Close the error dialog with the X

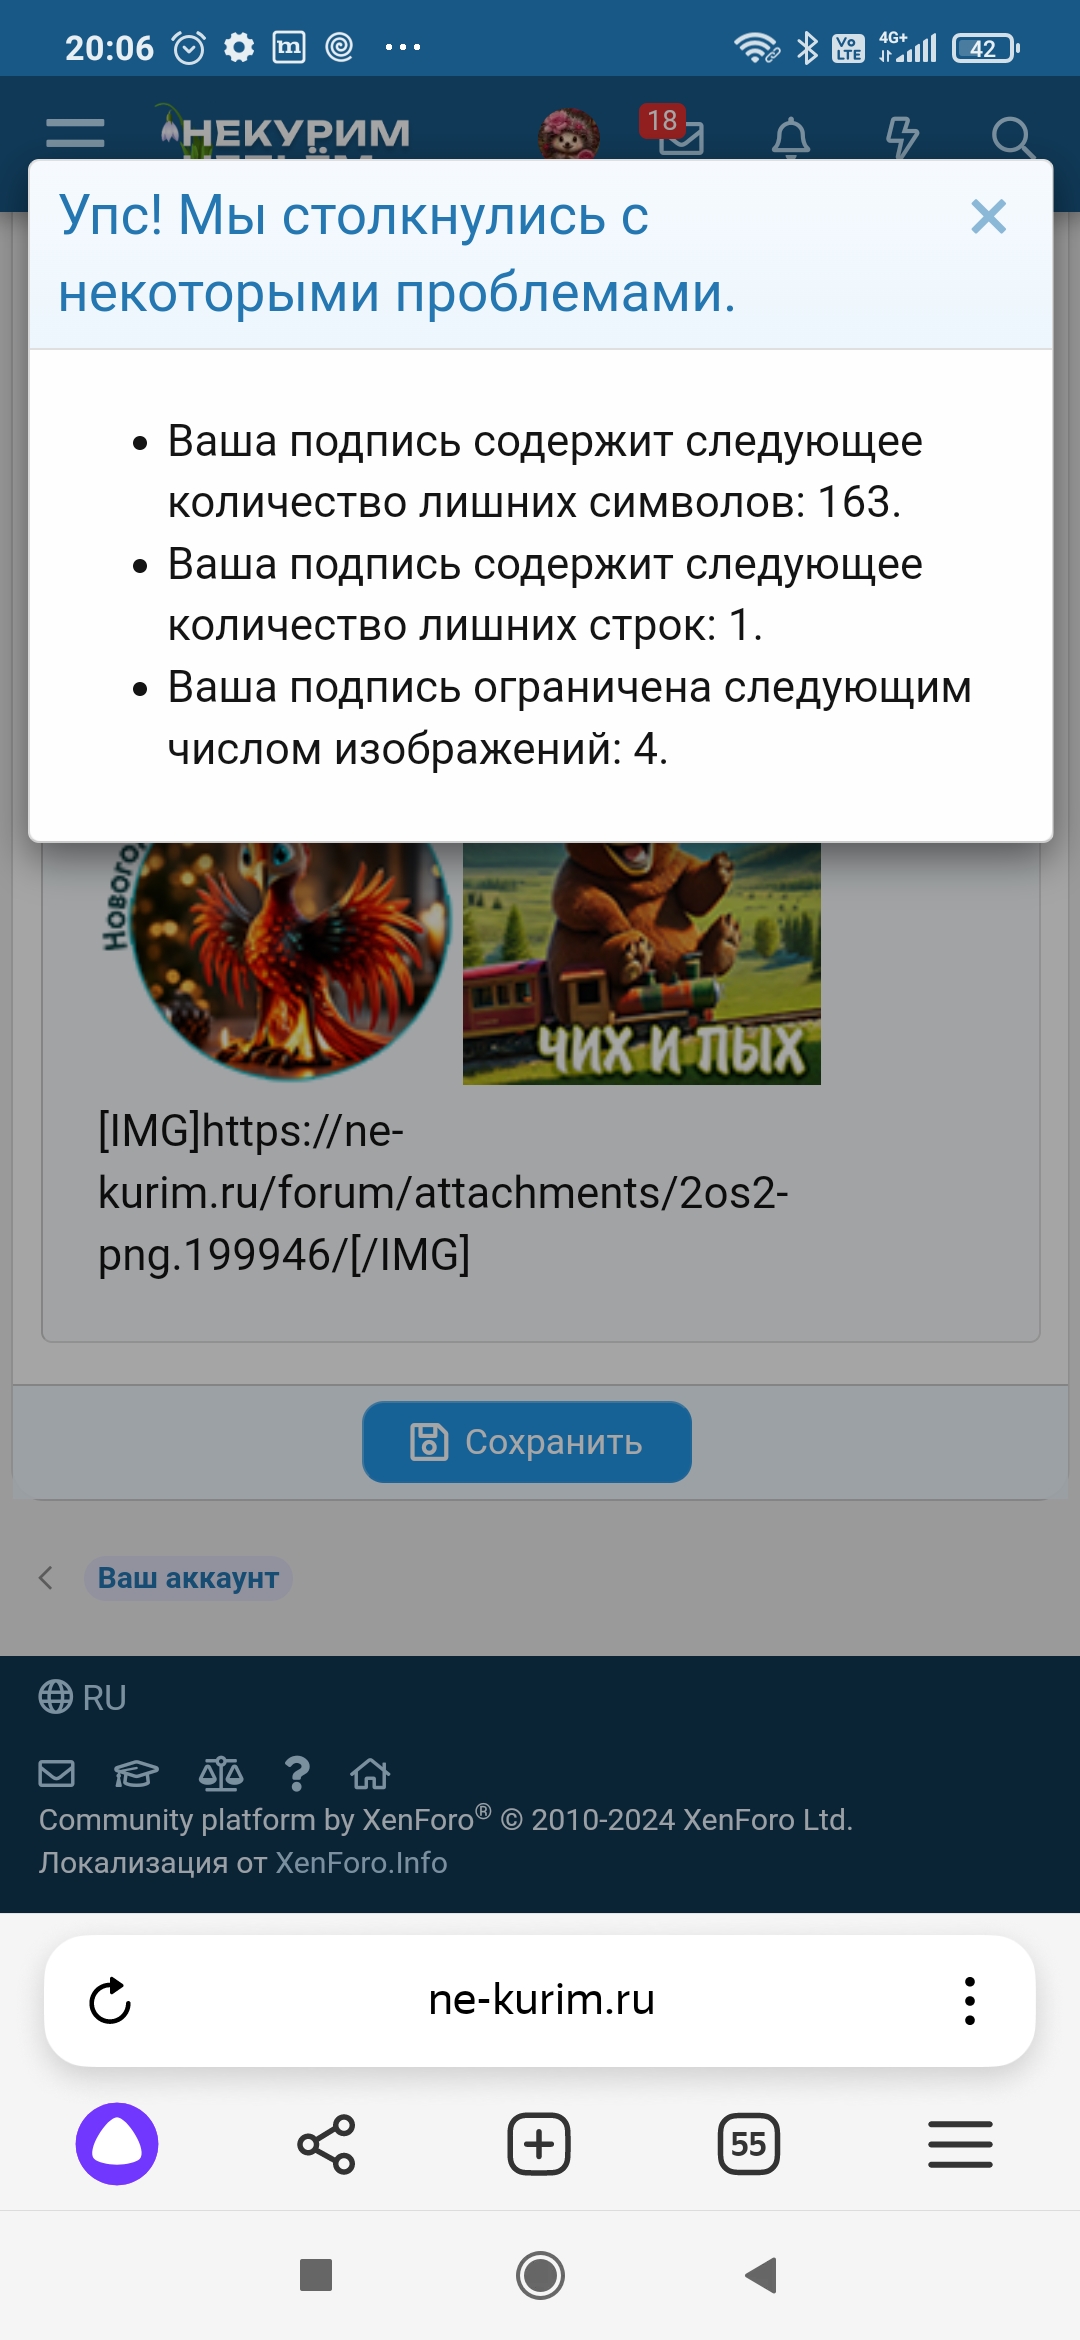[988, 216]
